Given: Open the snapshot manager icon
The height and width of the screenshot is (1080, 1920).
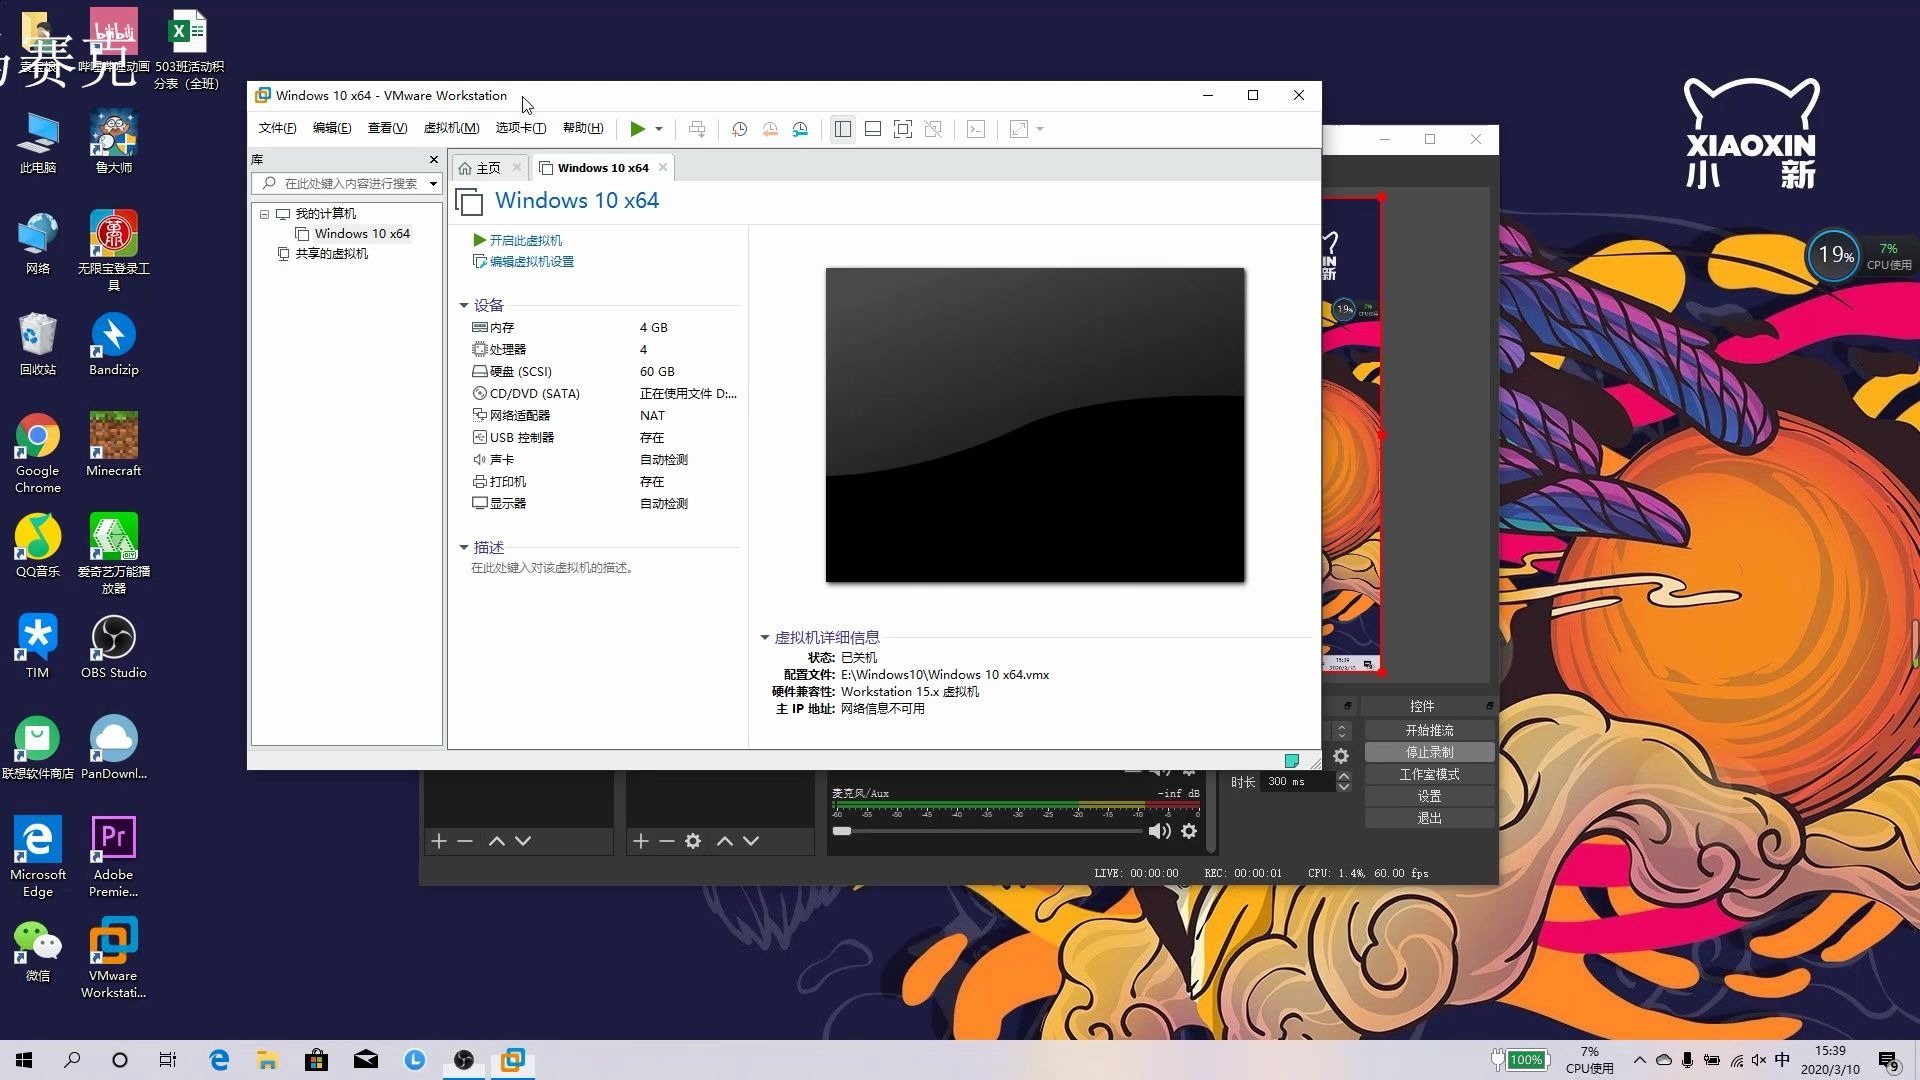Looking at the screenshot, I should (800, 129).
